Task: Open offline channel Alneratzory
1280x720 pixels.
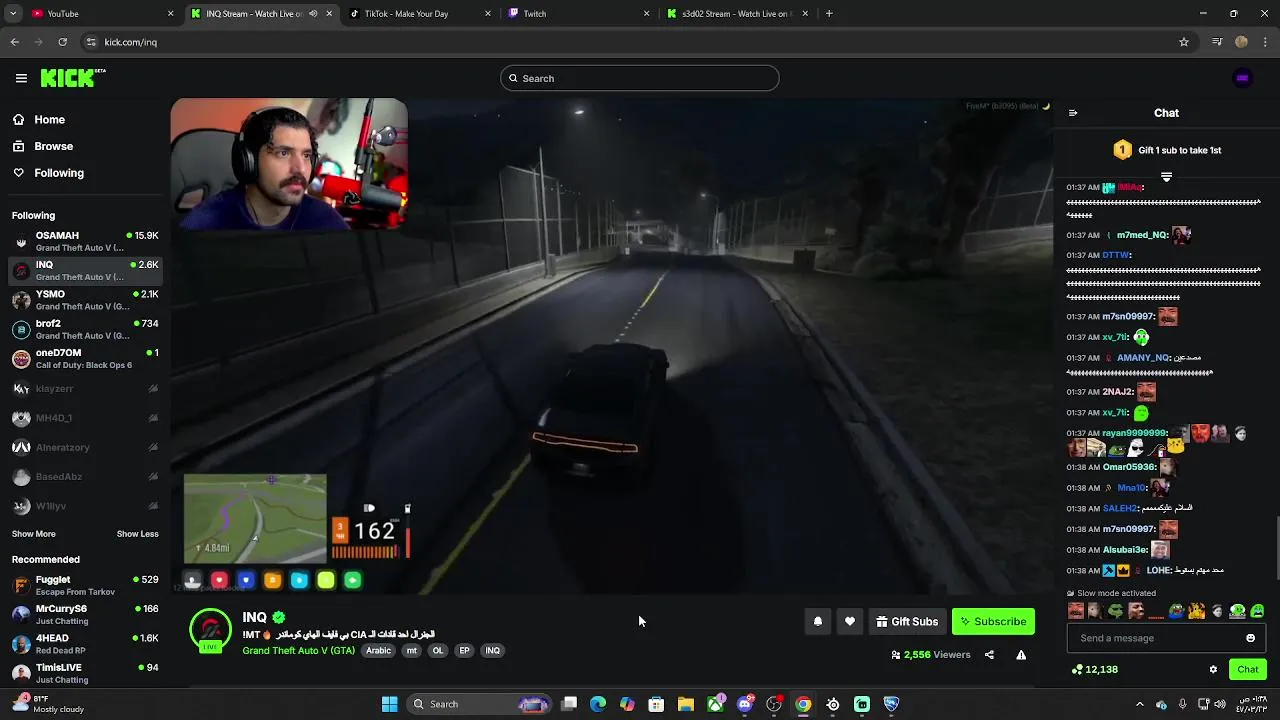Action: pyautogui.click(x=84, y=447)
